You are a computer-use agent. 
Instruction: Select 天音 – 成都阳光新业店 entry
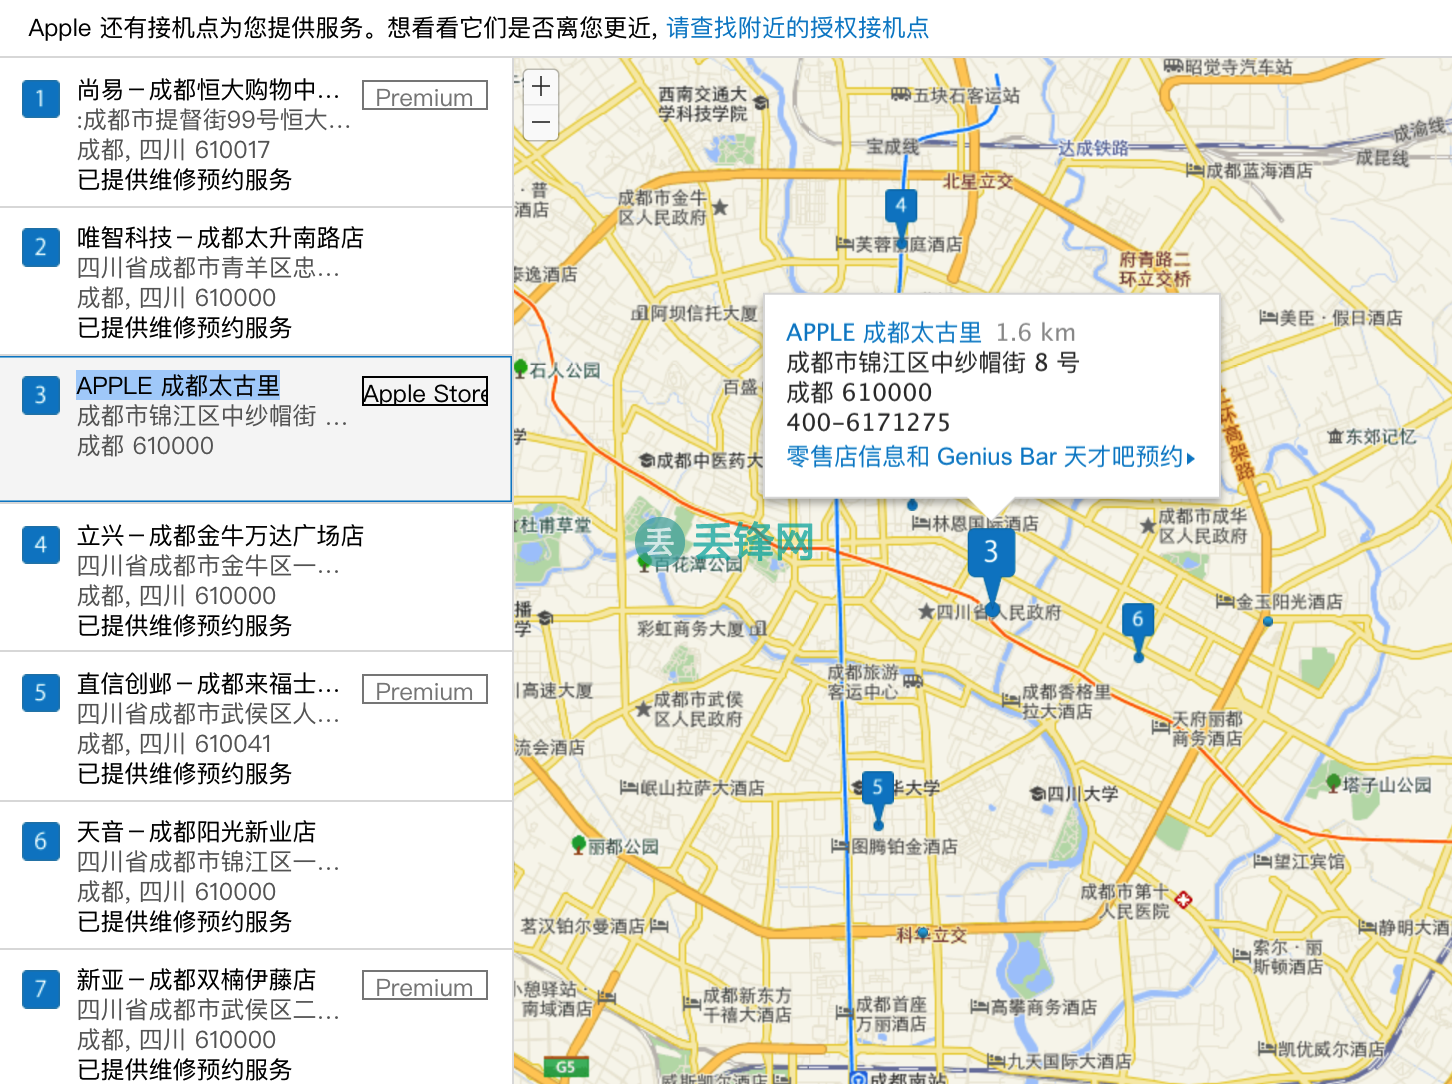(x=256, y=875)
